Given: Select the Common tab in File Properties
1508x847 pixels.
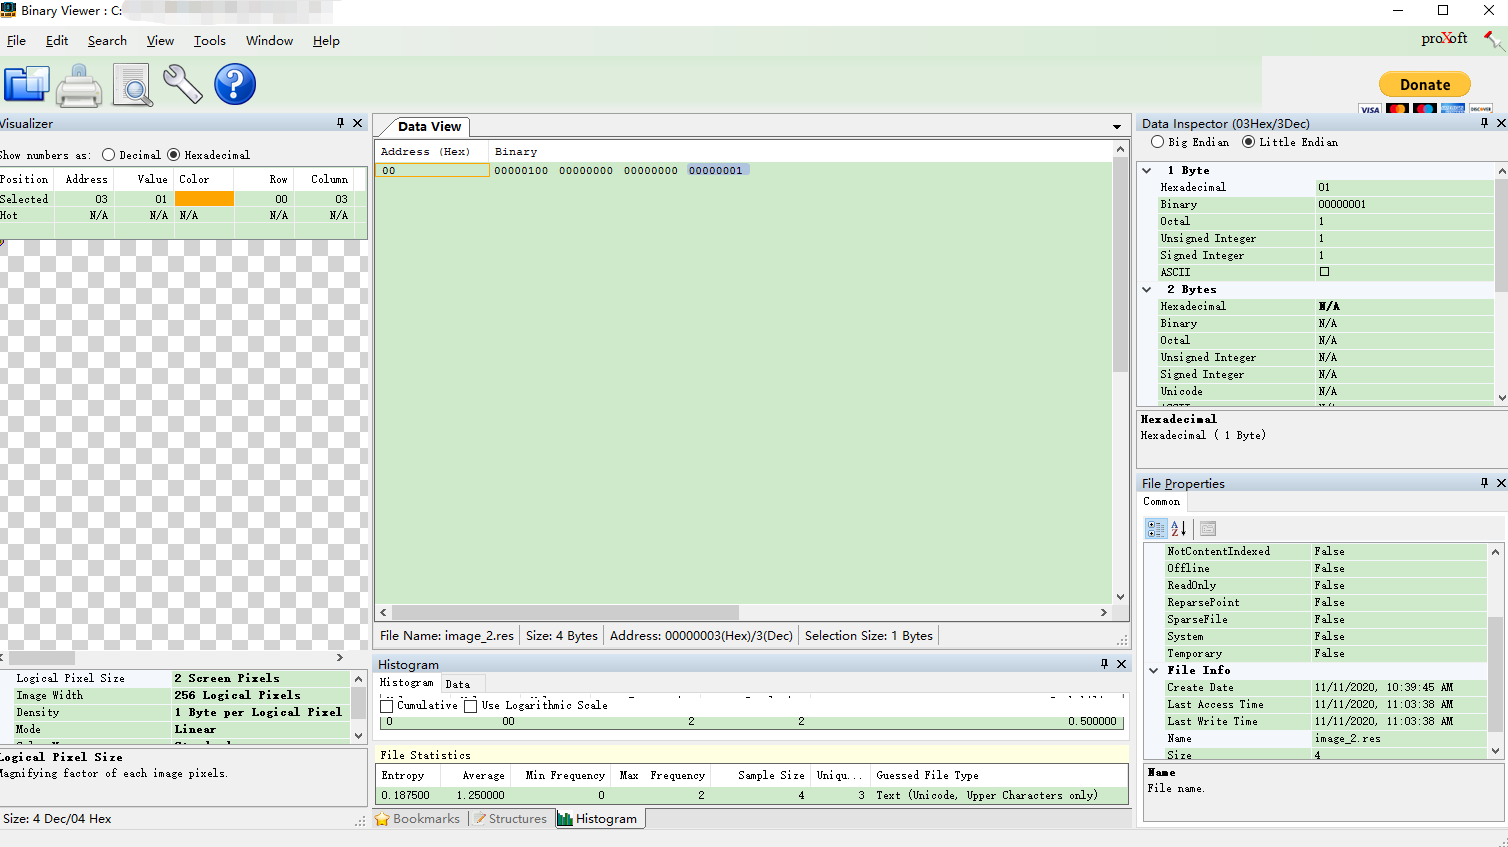Looking at the screenshot, I should [x=1161, y=502].
